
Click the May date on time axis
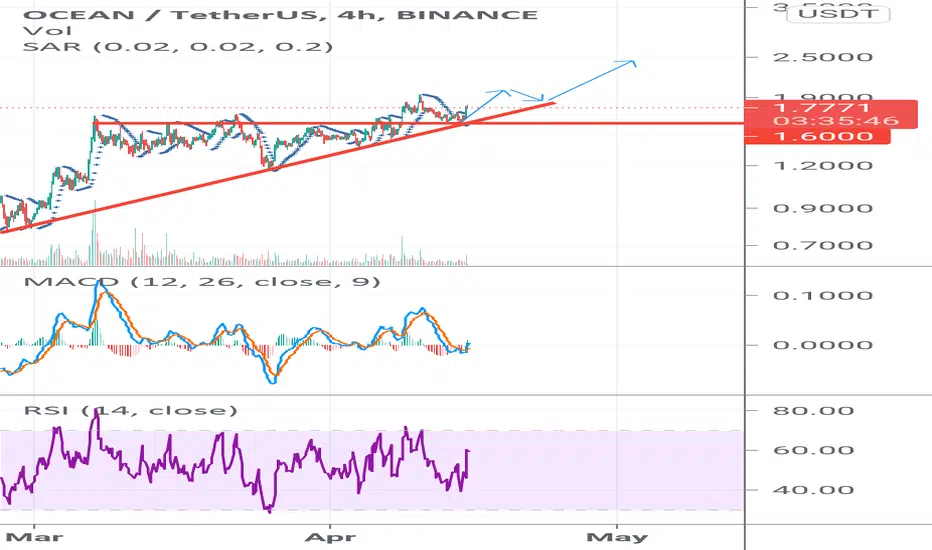pos(617,538)
